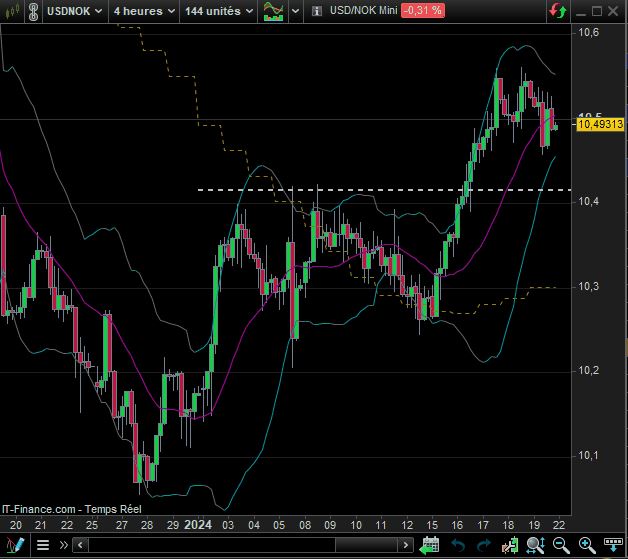Click the zoom out magnifier icon
Image resolution: width=628 pixels, height=560 pixels.
click(561, 545)
